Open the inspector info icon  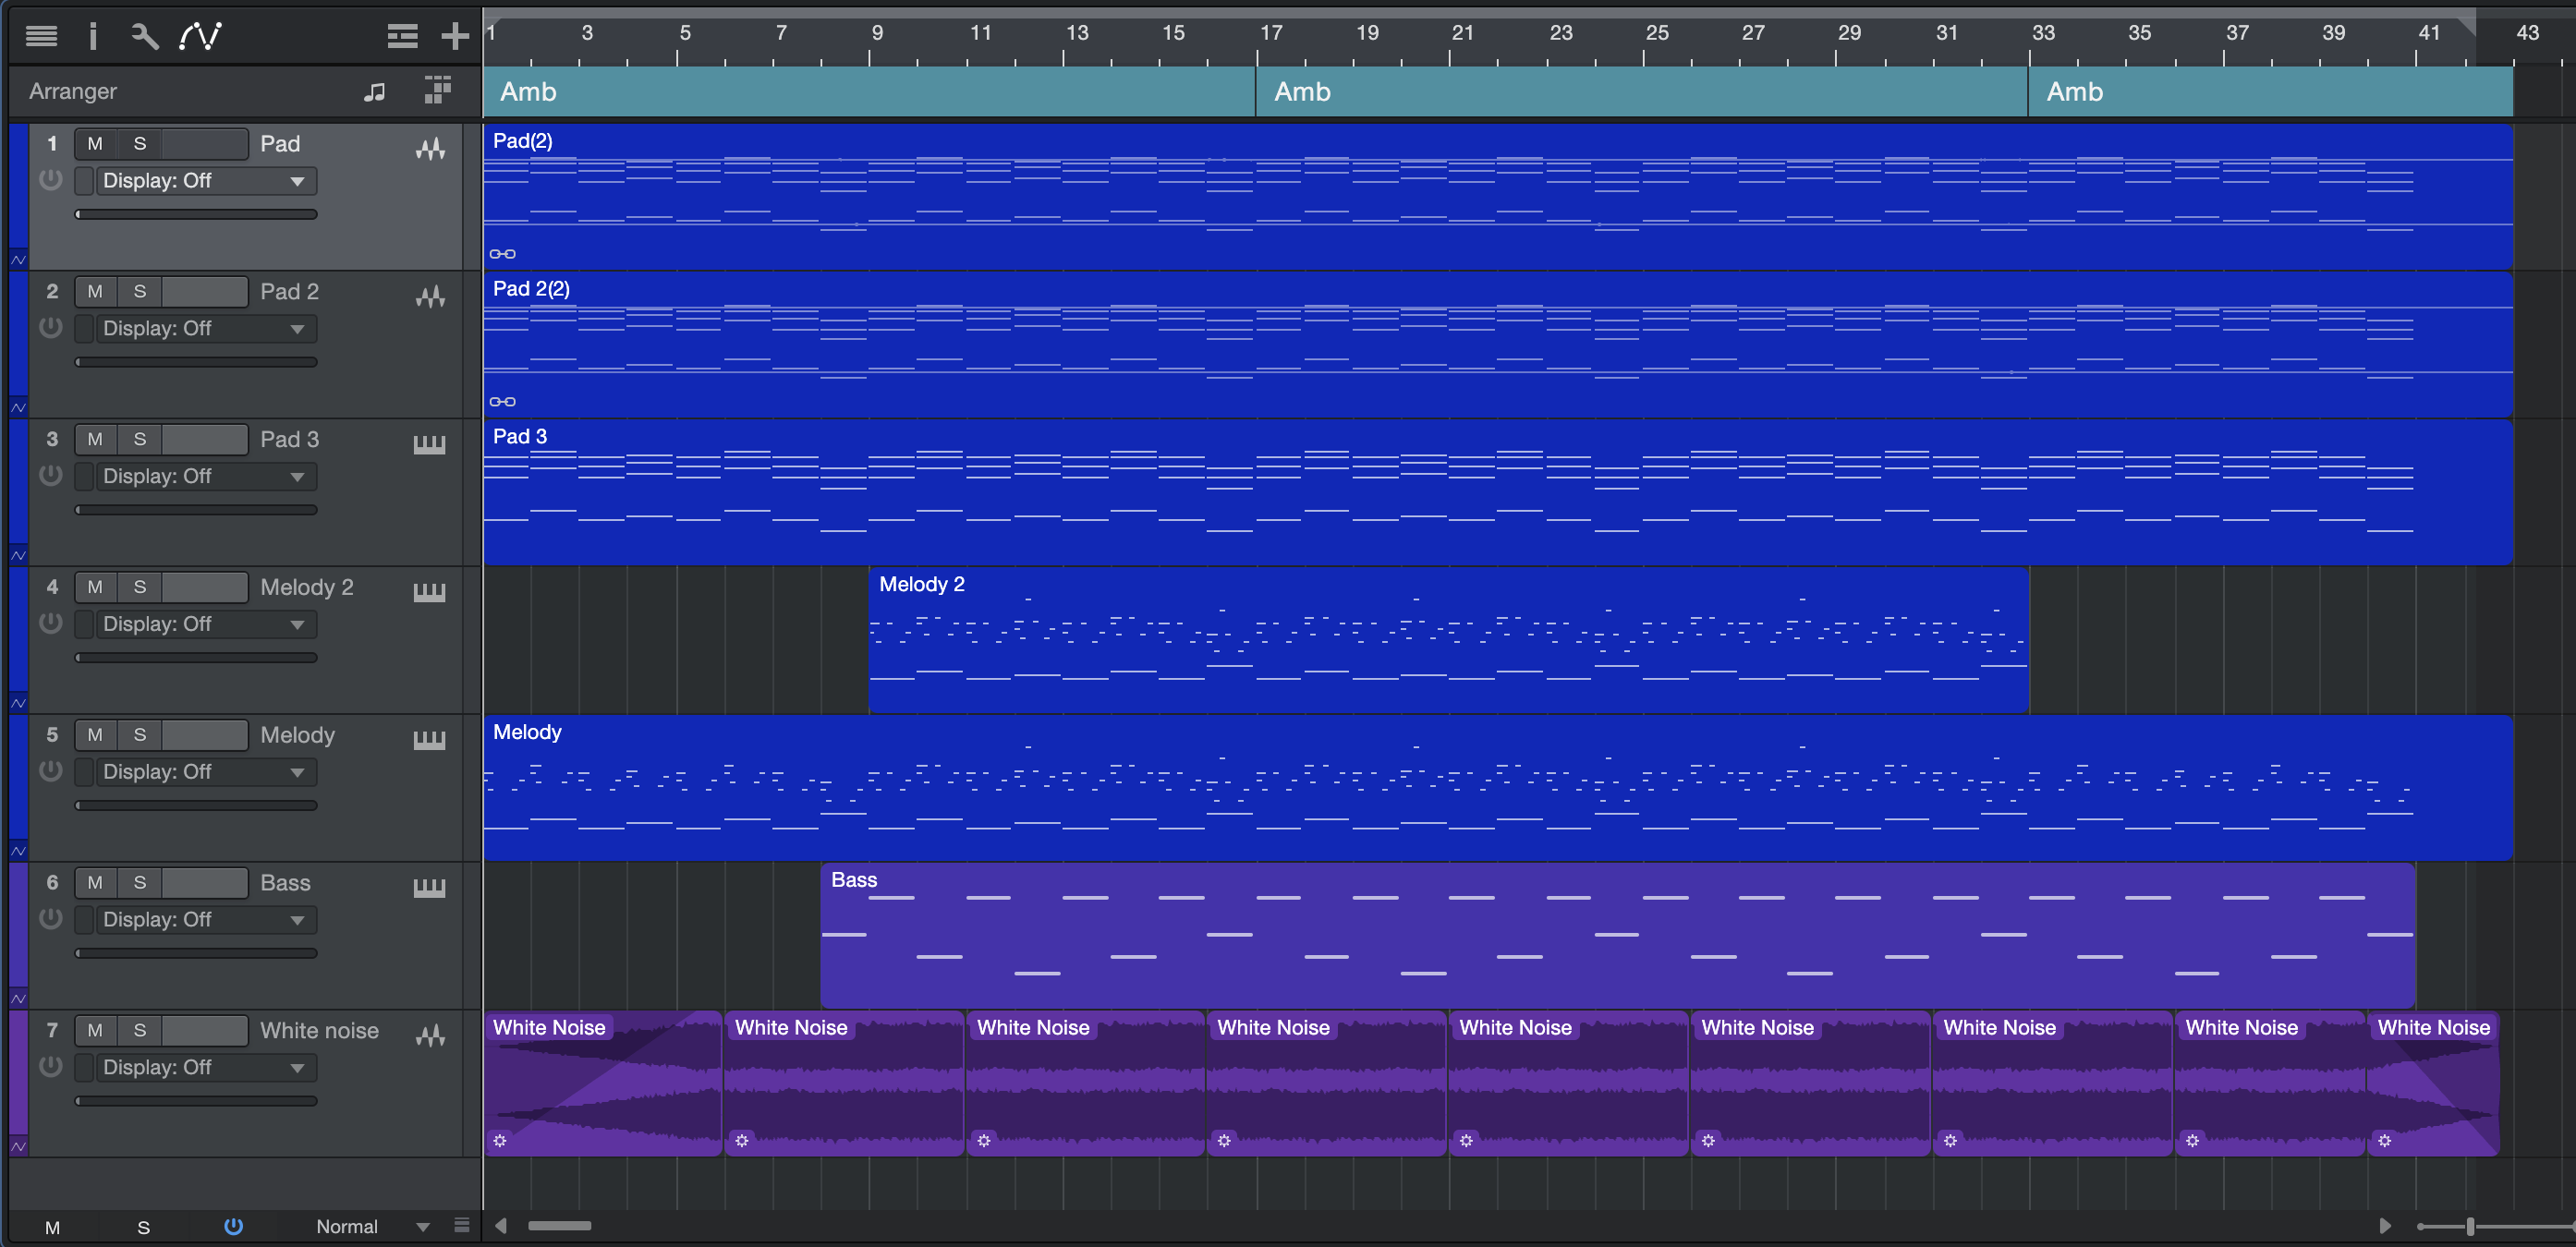tap(93, 37)
